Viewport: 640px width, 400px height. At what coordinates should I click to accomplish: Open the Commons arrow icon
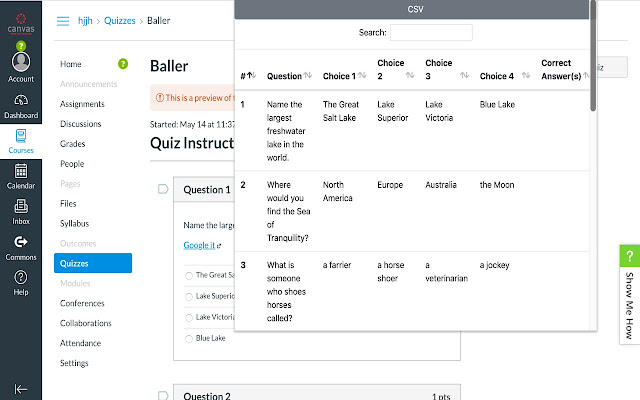pyautogui.click(x=21, y=242)
